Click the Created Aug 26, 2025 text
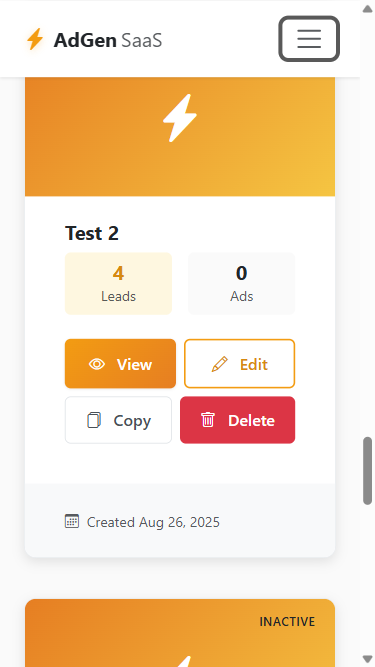Screen dimensions: 375x667 (153, 522)
